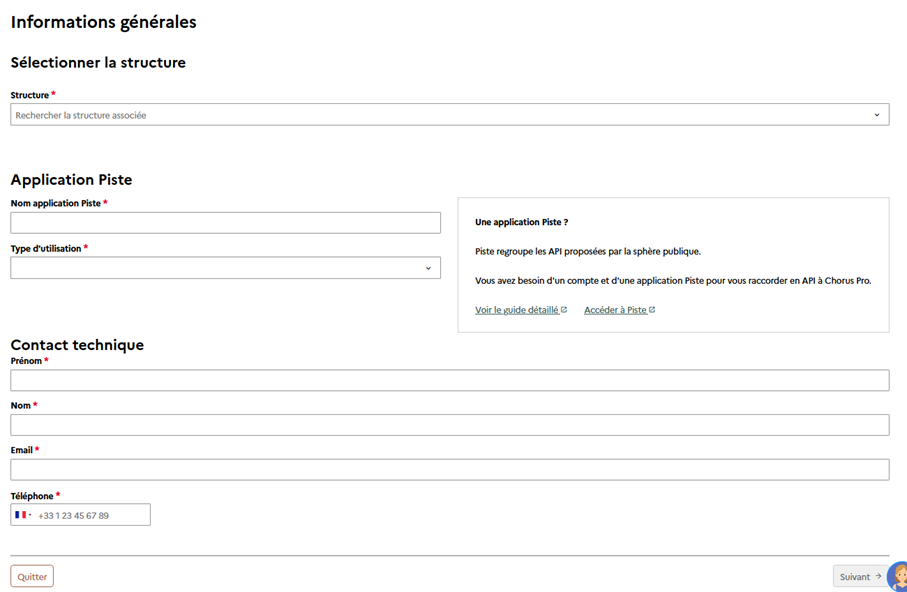Expand the Structure dropdown chevron
Screen dimensions: 907x592
pyautogui.click(x=877, y=115)
